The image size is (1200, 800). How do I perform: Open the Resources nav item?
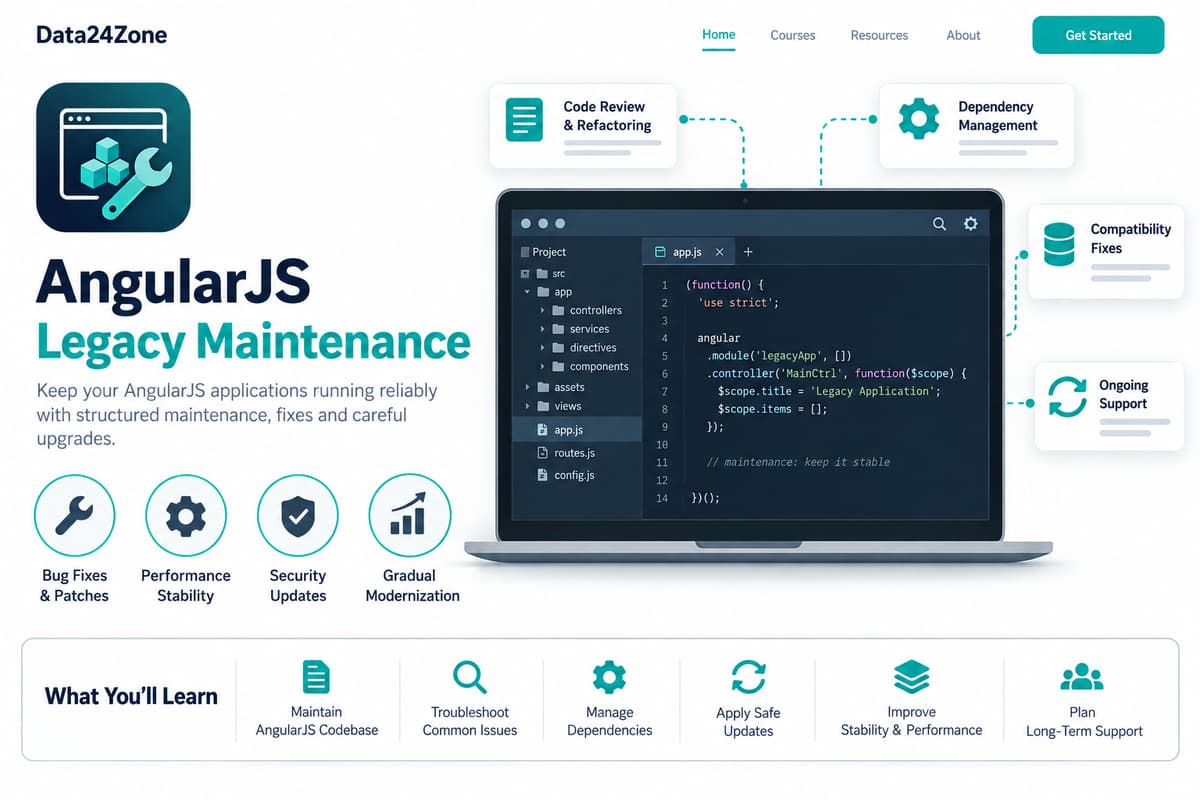pos(879,35)
